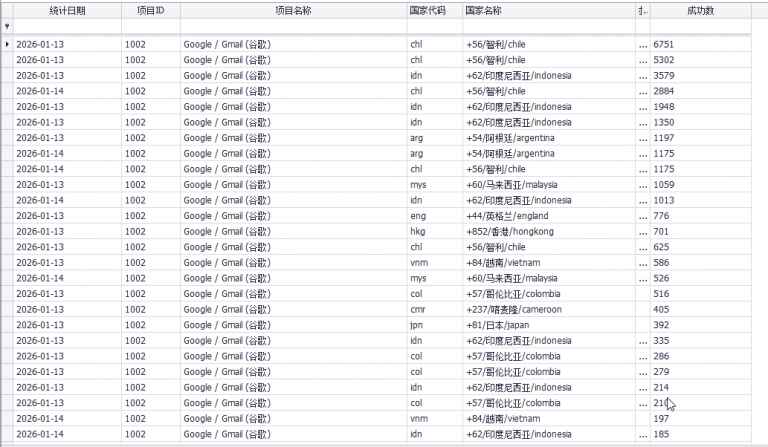
Task: Select the success count cell 286
Action: [700, 356]
